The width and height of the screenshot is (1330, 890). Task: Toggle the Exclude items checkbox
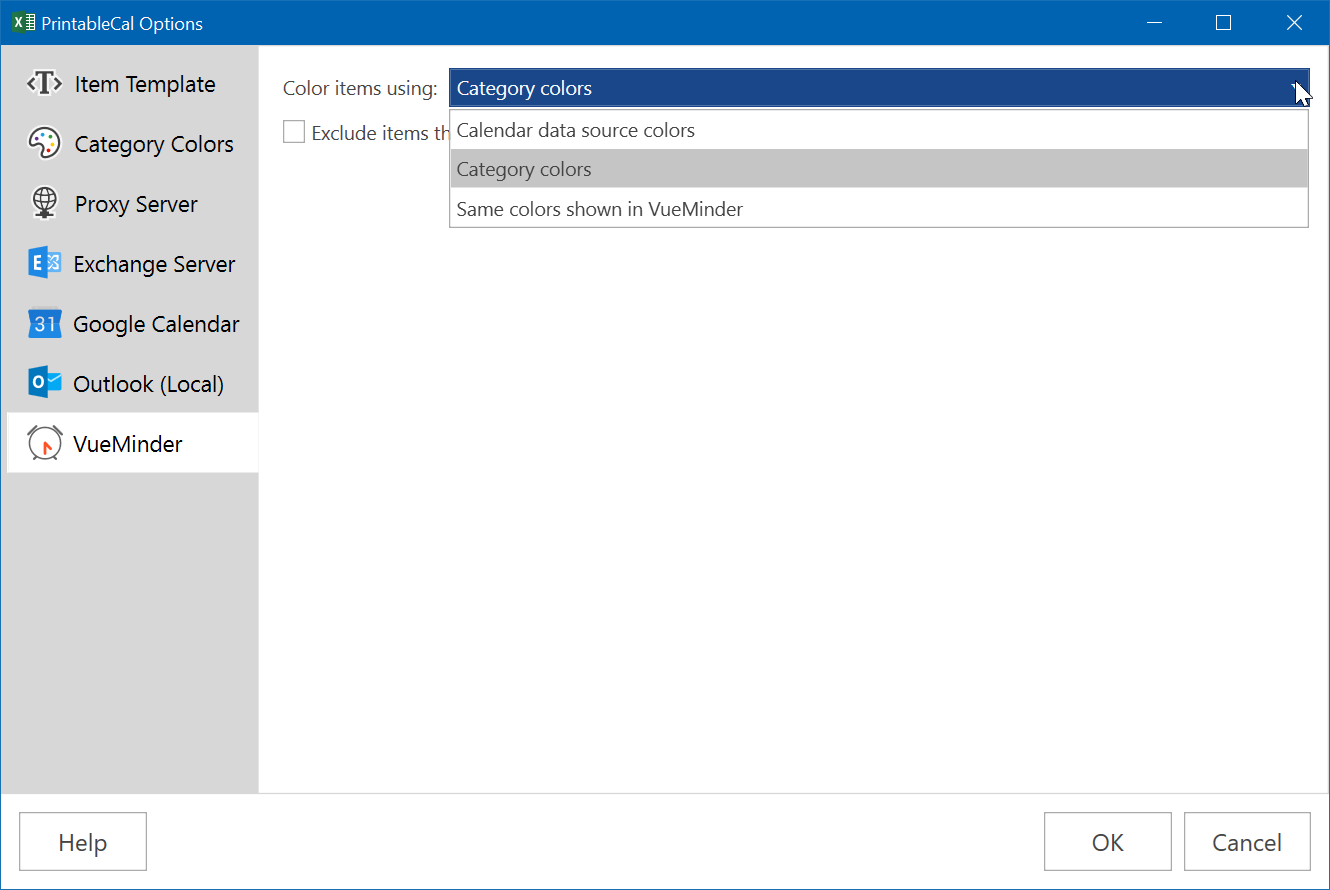[x=294, y=132]
